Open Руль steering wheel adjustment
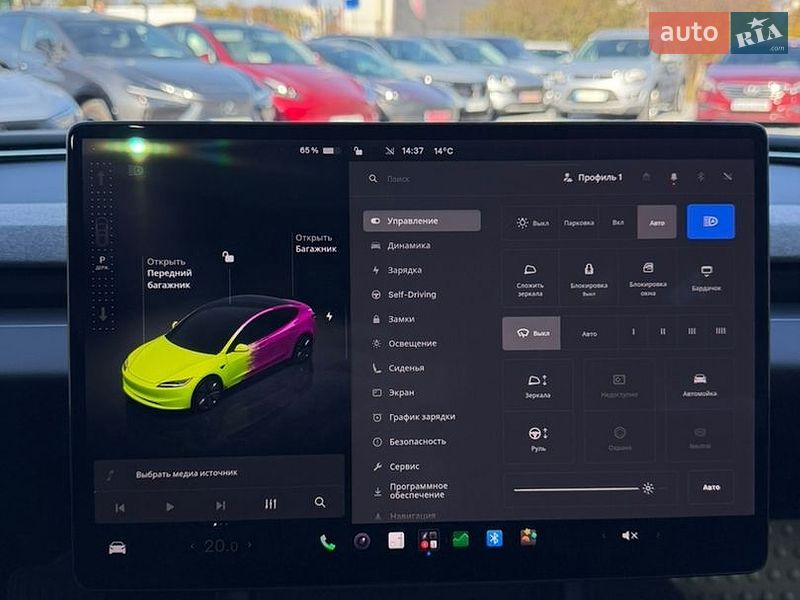 [x=537, y=439]
